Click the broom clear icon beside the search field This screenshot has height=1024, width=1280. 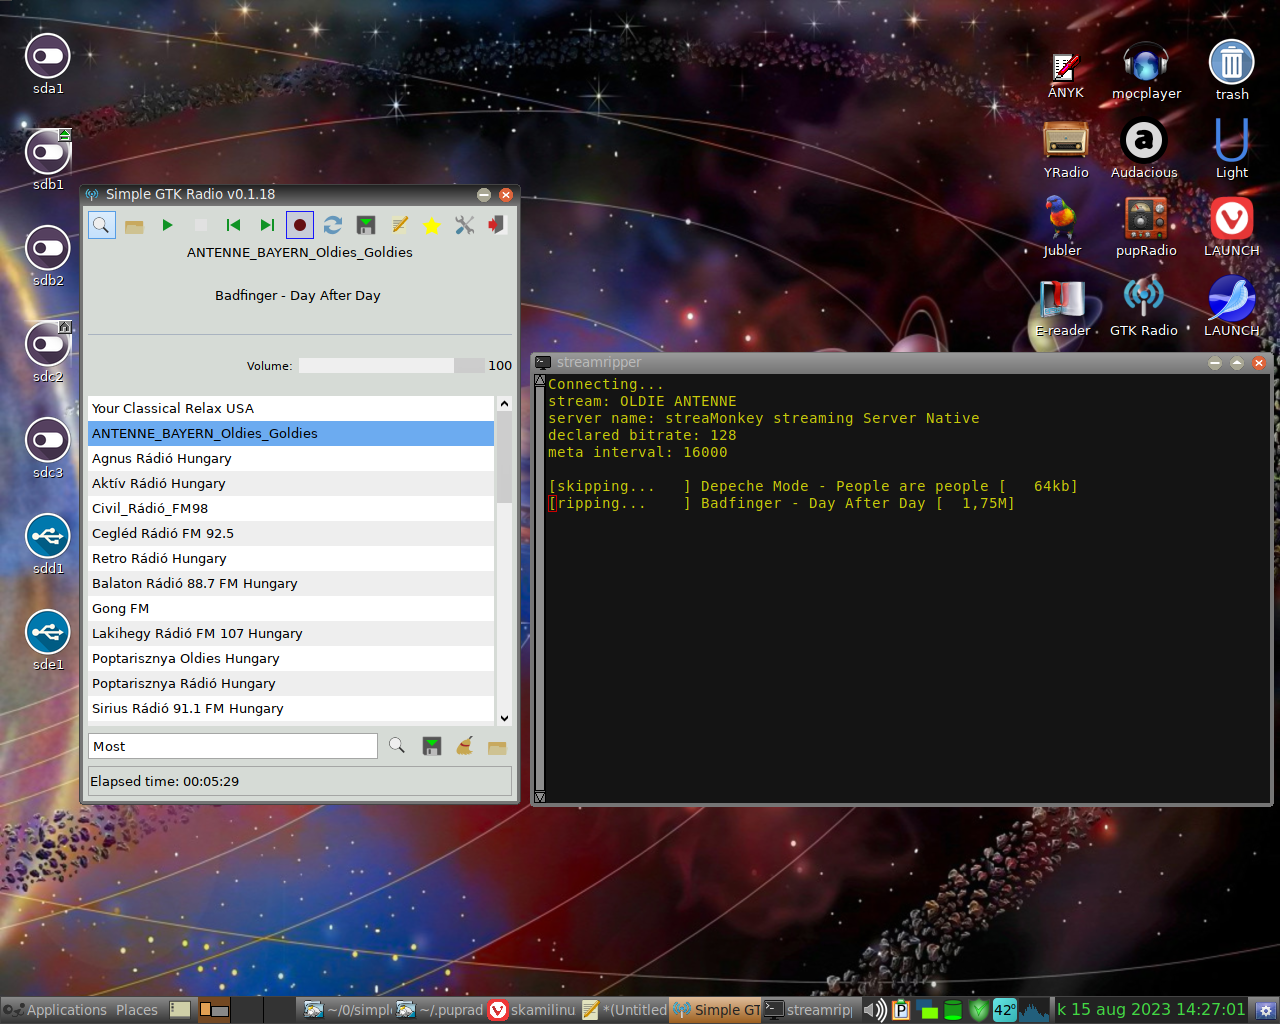[465, 746]
